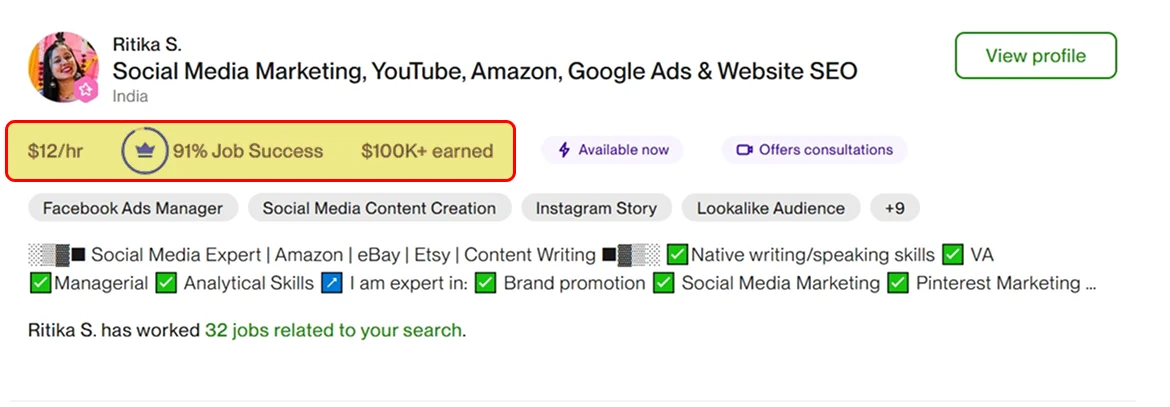
Task: Click the View profile button
Action: [x=1035, y=56]
